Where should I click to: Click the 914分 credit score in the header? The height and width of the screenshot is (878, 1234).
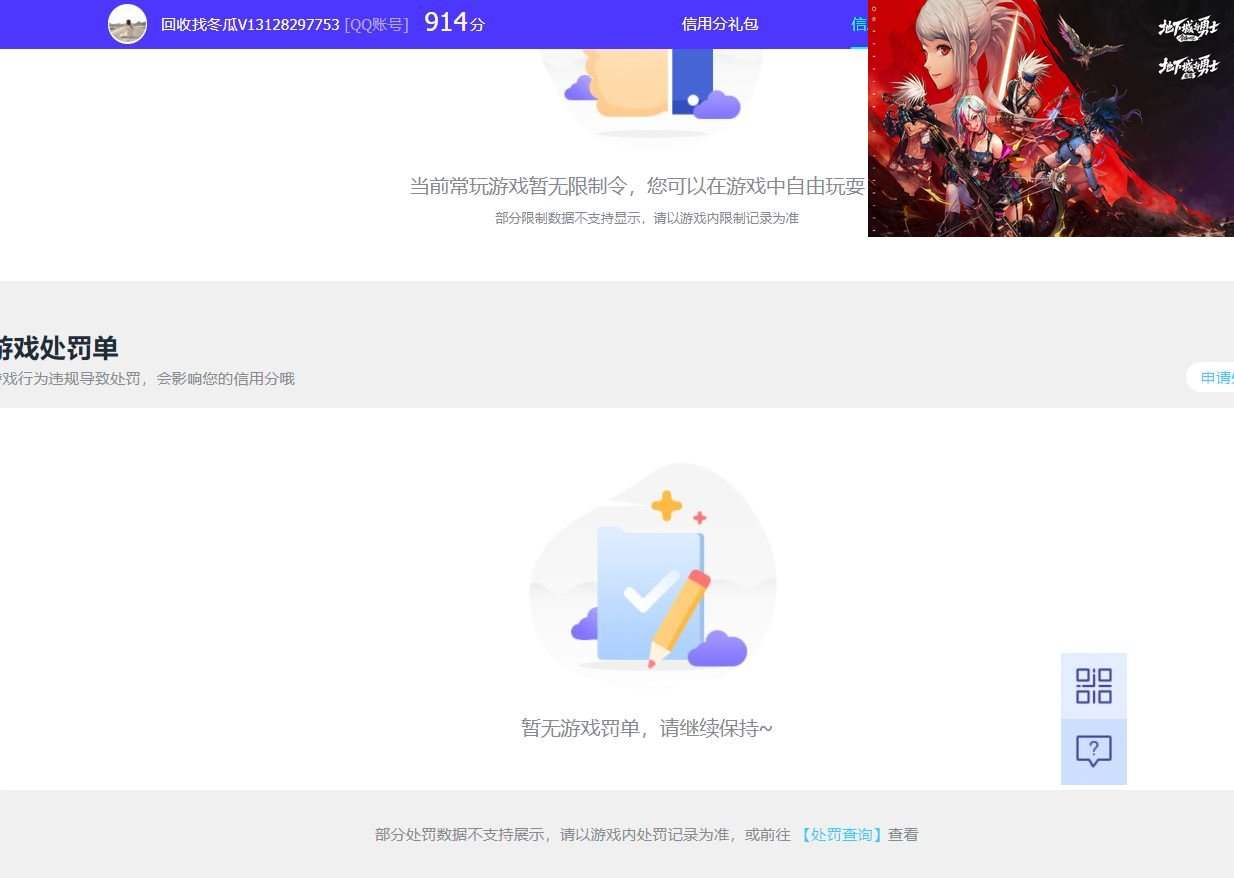454,23
